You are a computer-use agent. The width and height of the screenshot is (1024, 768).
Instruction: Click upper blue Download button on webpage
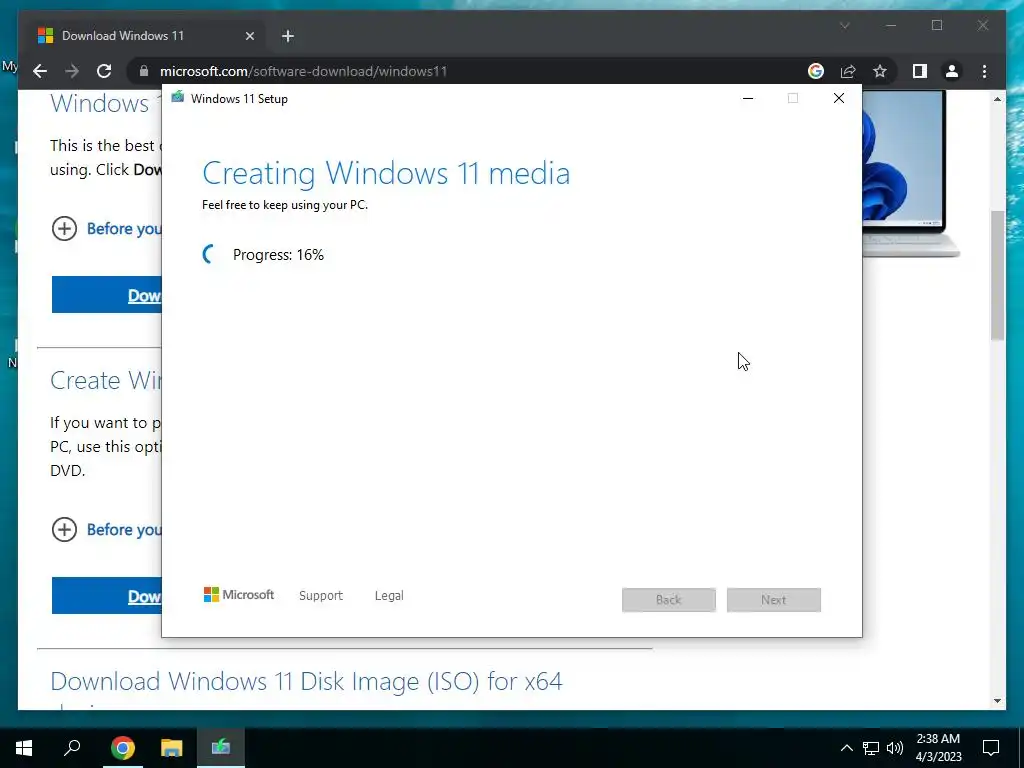point(107,295)
